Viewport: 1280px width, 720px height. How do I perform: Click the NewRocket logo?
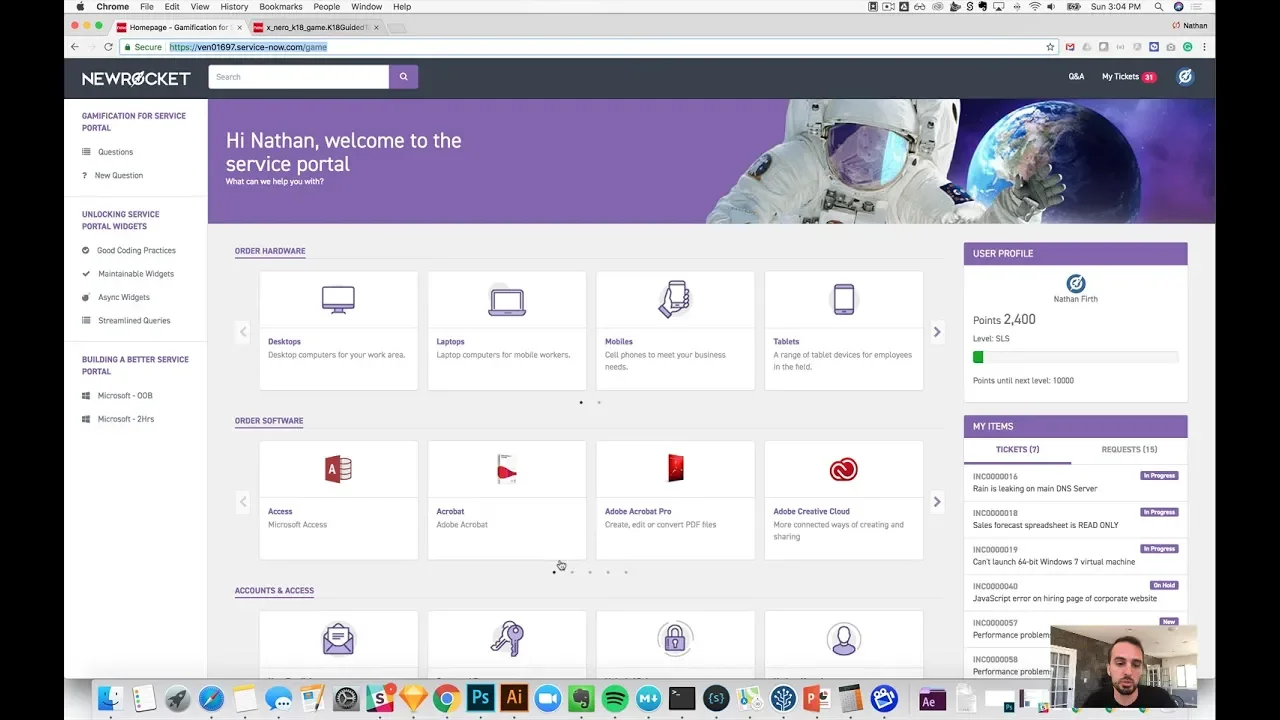coord(135,78)
